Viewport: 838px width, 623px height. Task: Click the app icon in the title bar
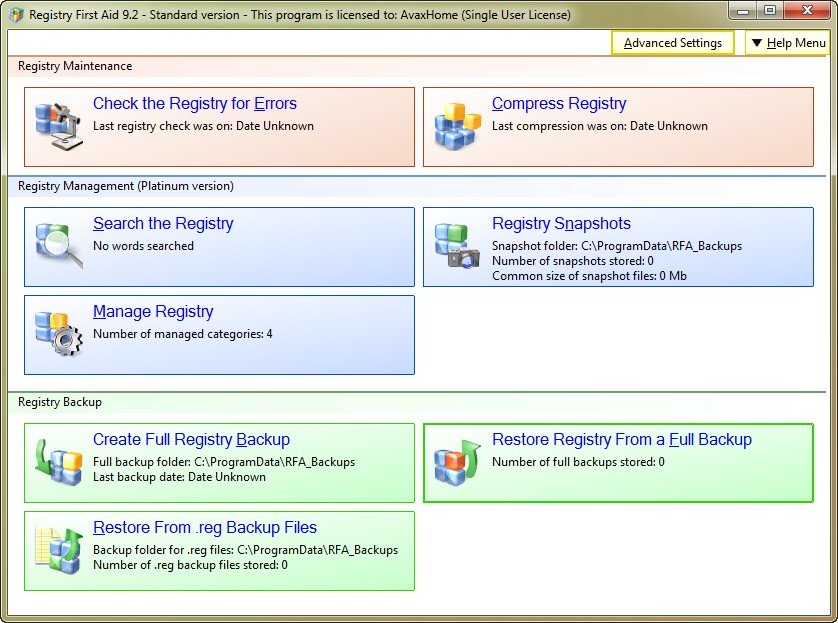tap(16, 14)
